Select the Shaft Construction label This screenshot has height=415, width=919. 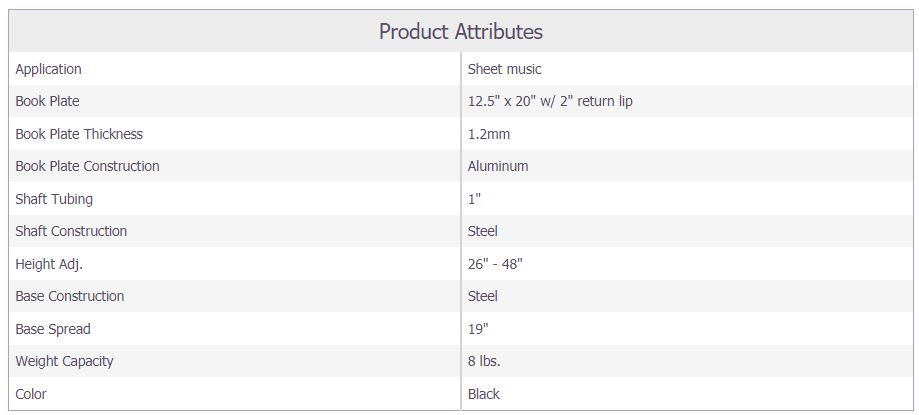(71, 232)
